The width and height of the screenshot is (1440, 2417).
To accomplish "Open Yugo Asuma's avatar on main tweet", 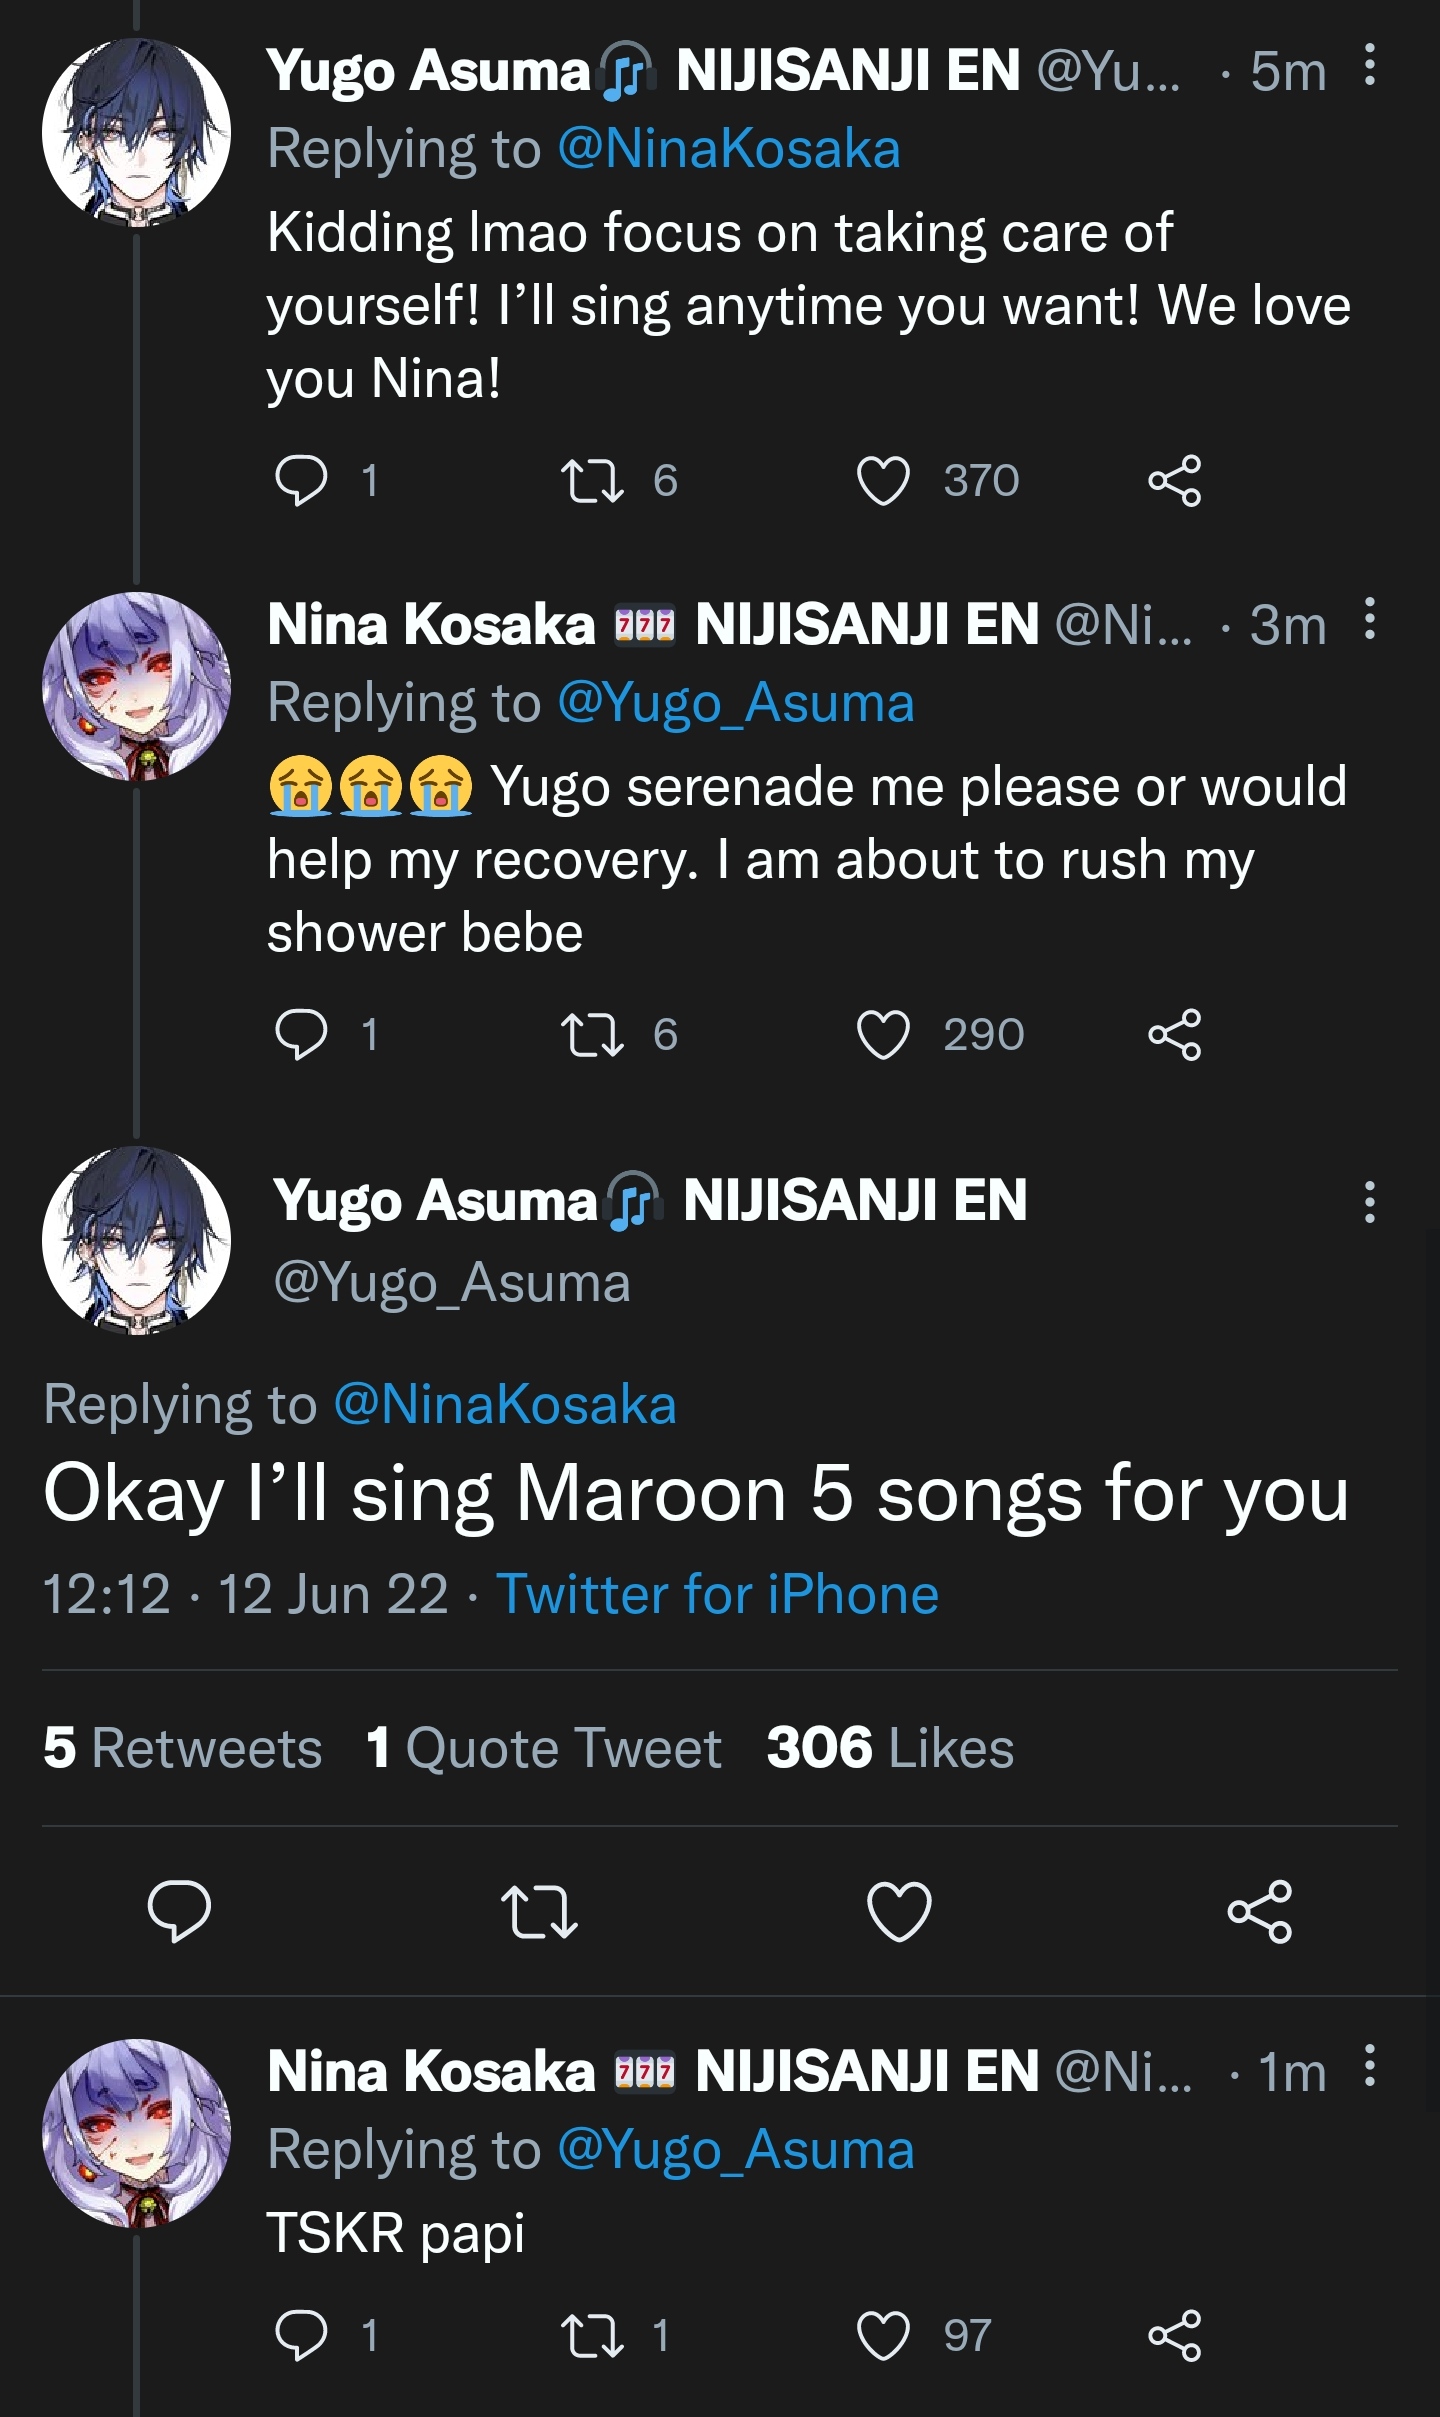I will point(136,1240).
